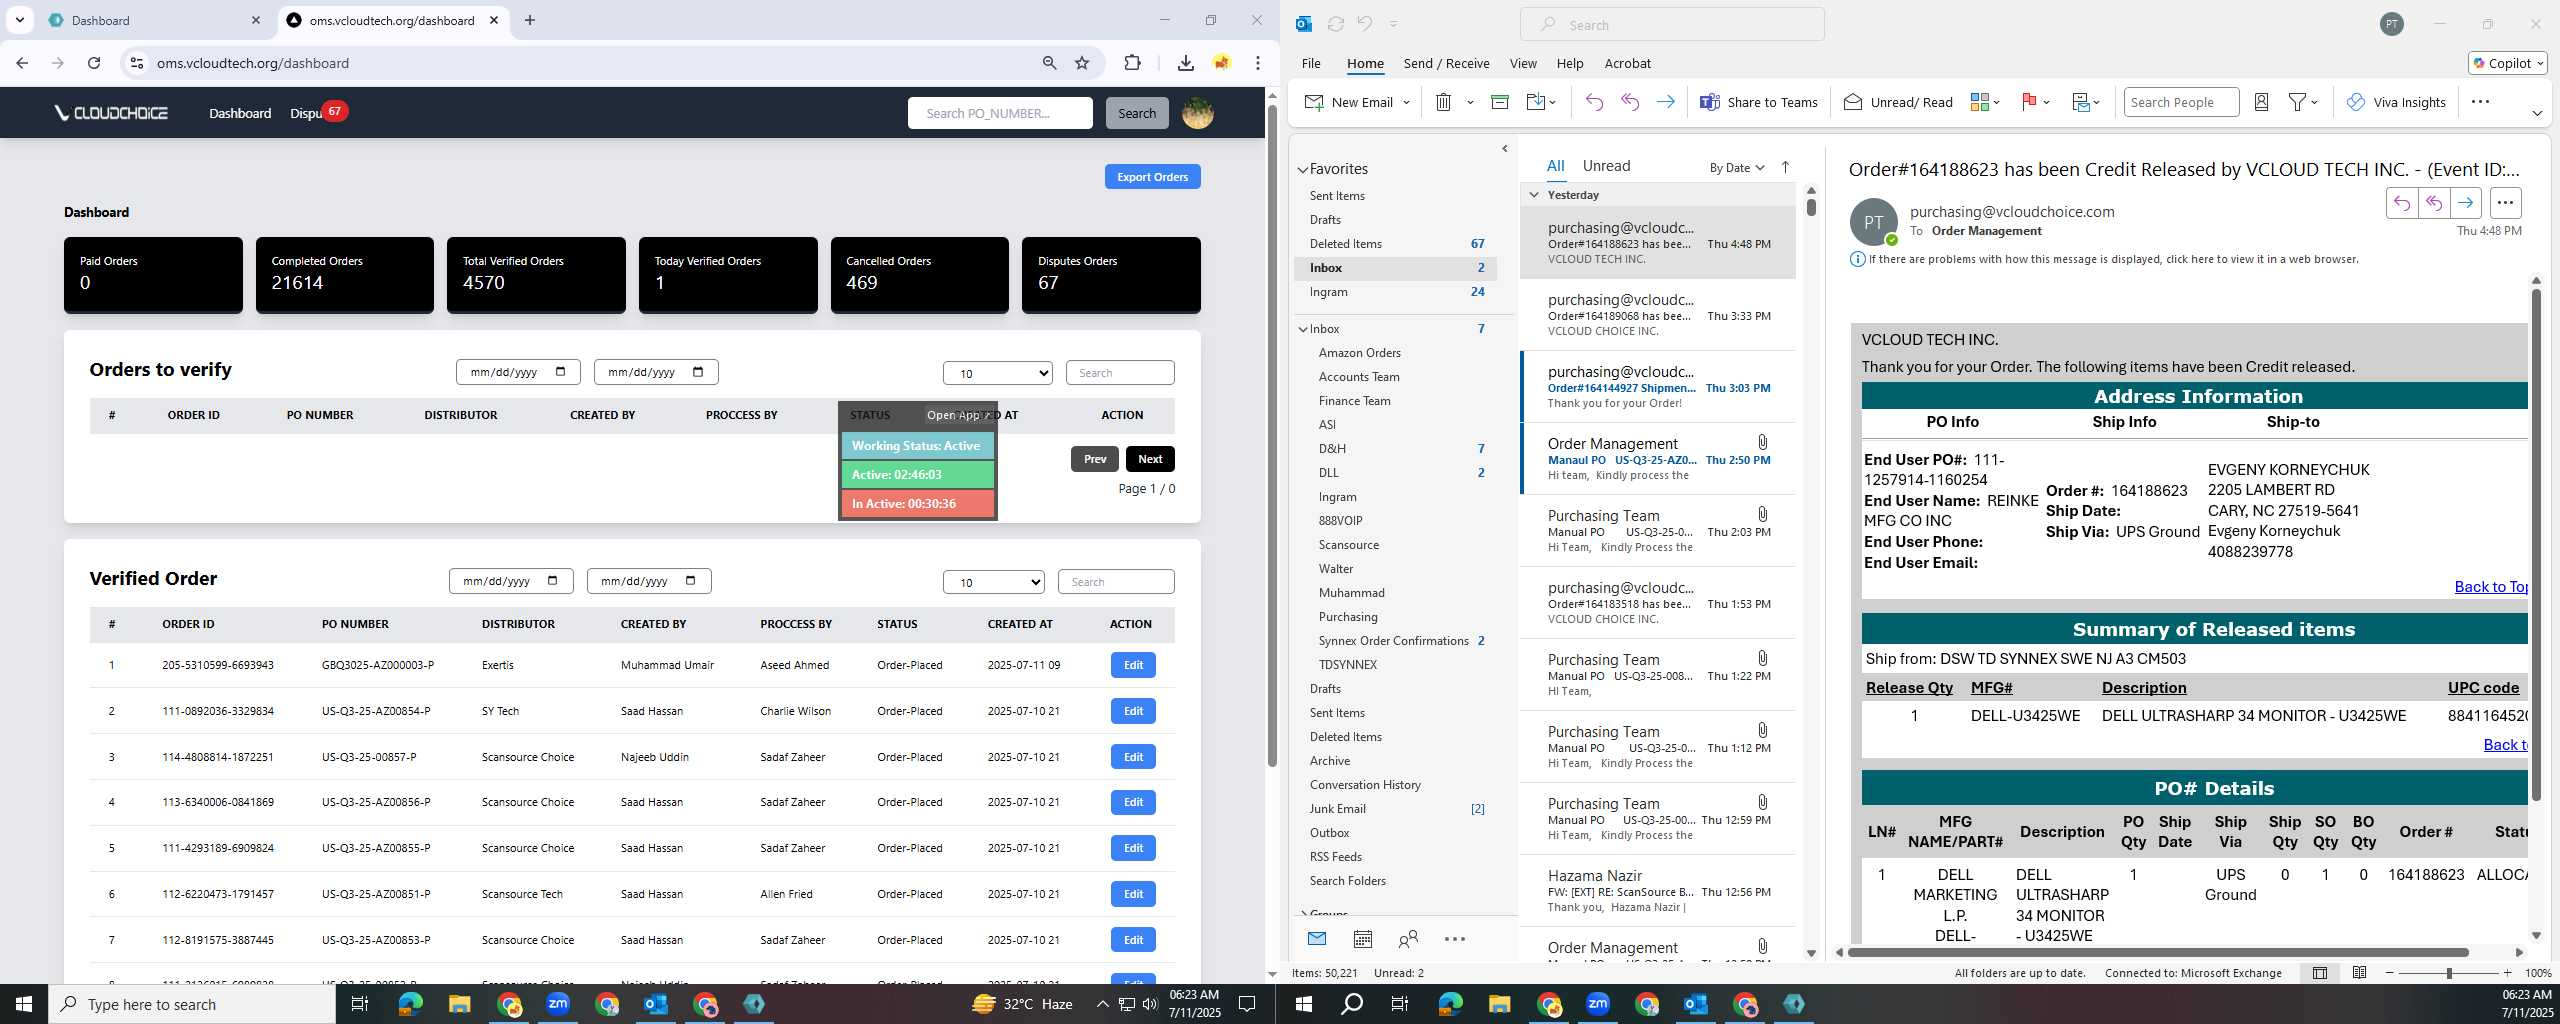Click the Next pagination button
The height and width of the screenshot is (1024, 2560).
pyautogui.click(x=1150, y=459)
